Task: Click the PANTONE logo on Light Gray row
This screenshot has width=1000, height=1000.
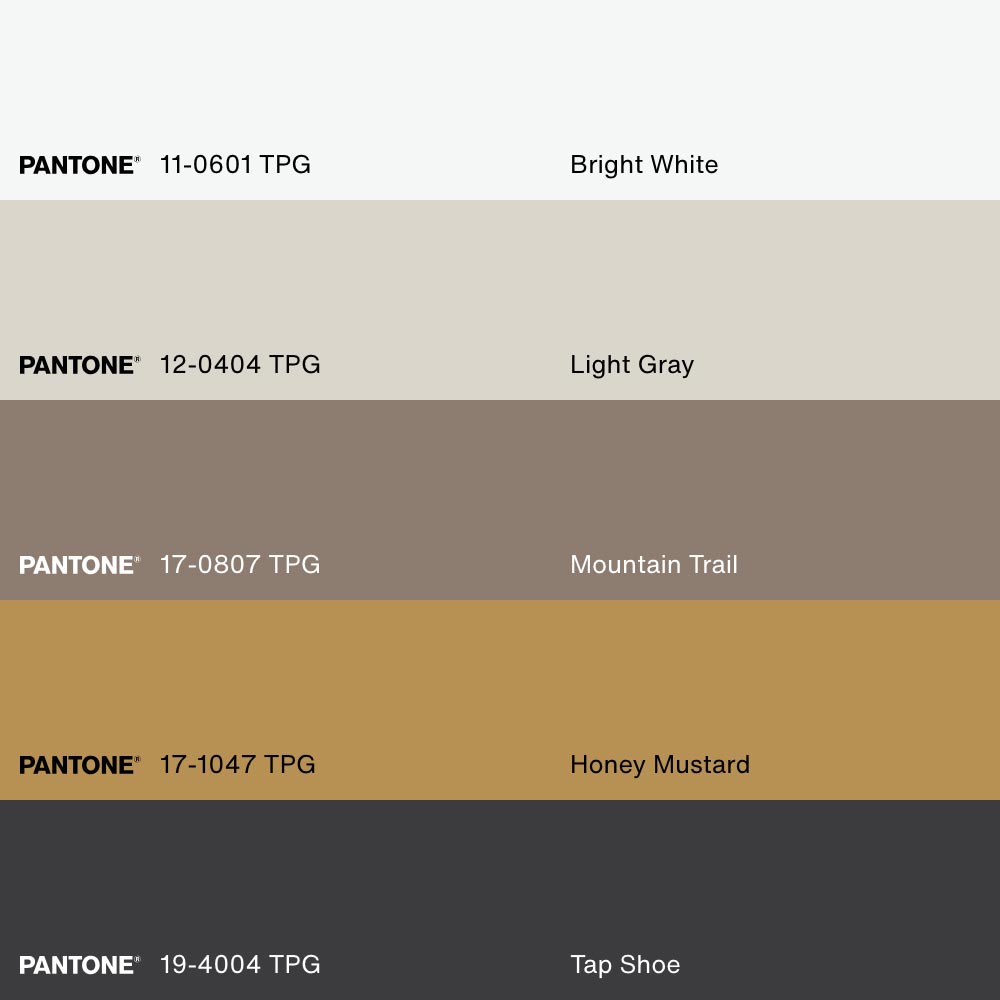Action: (80, 365)
